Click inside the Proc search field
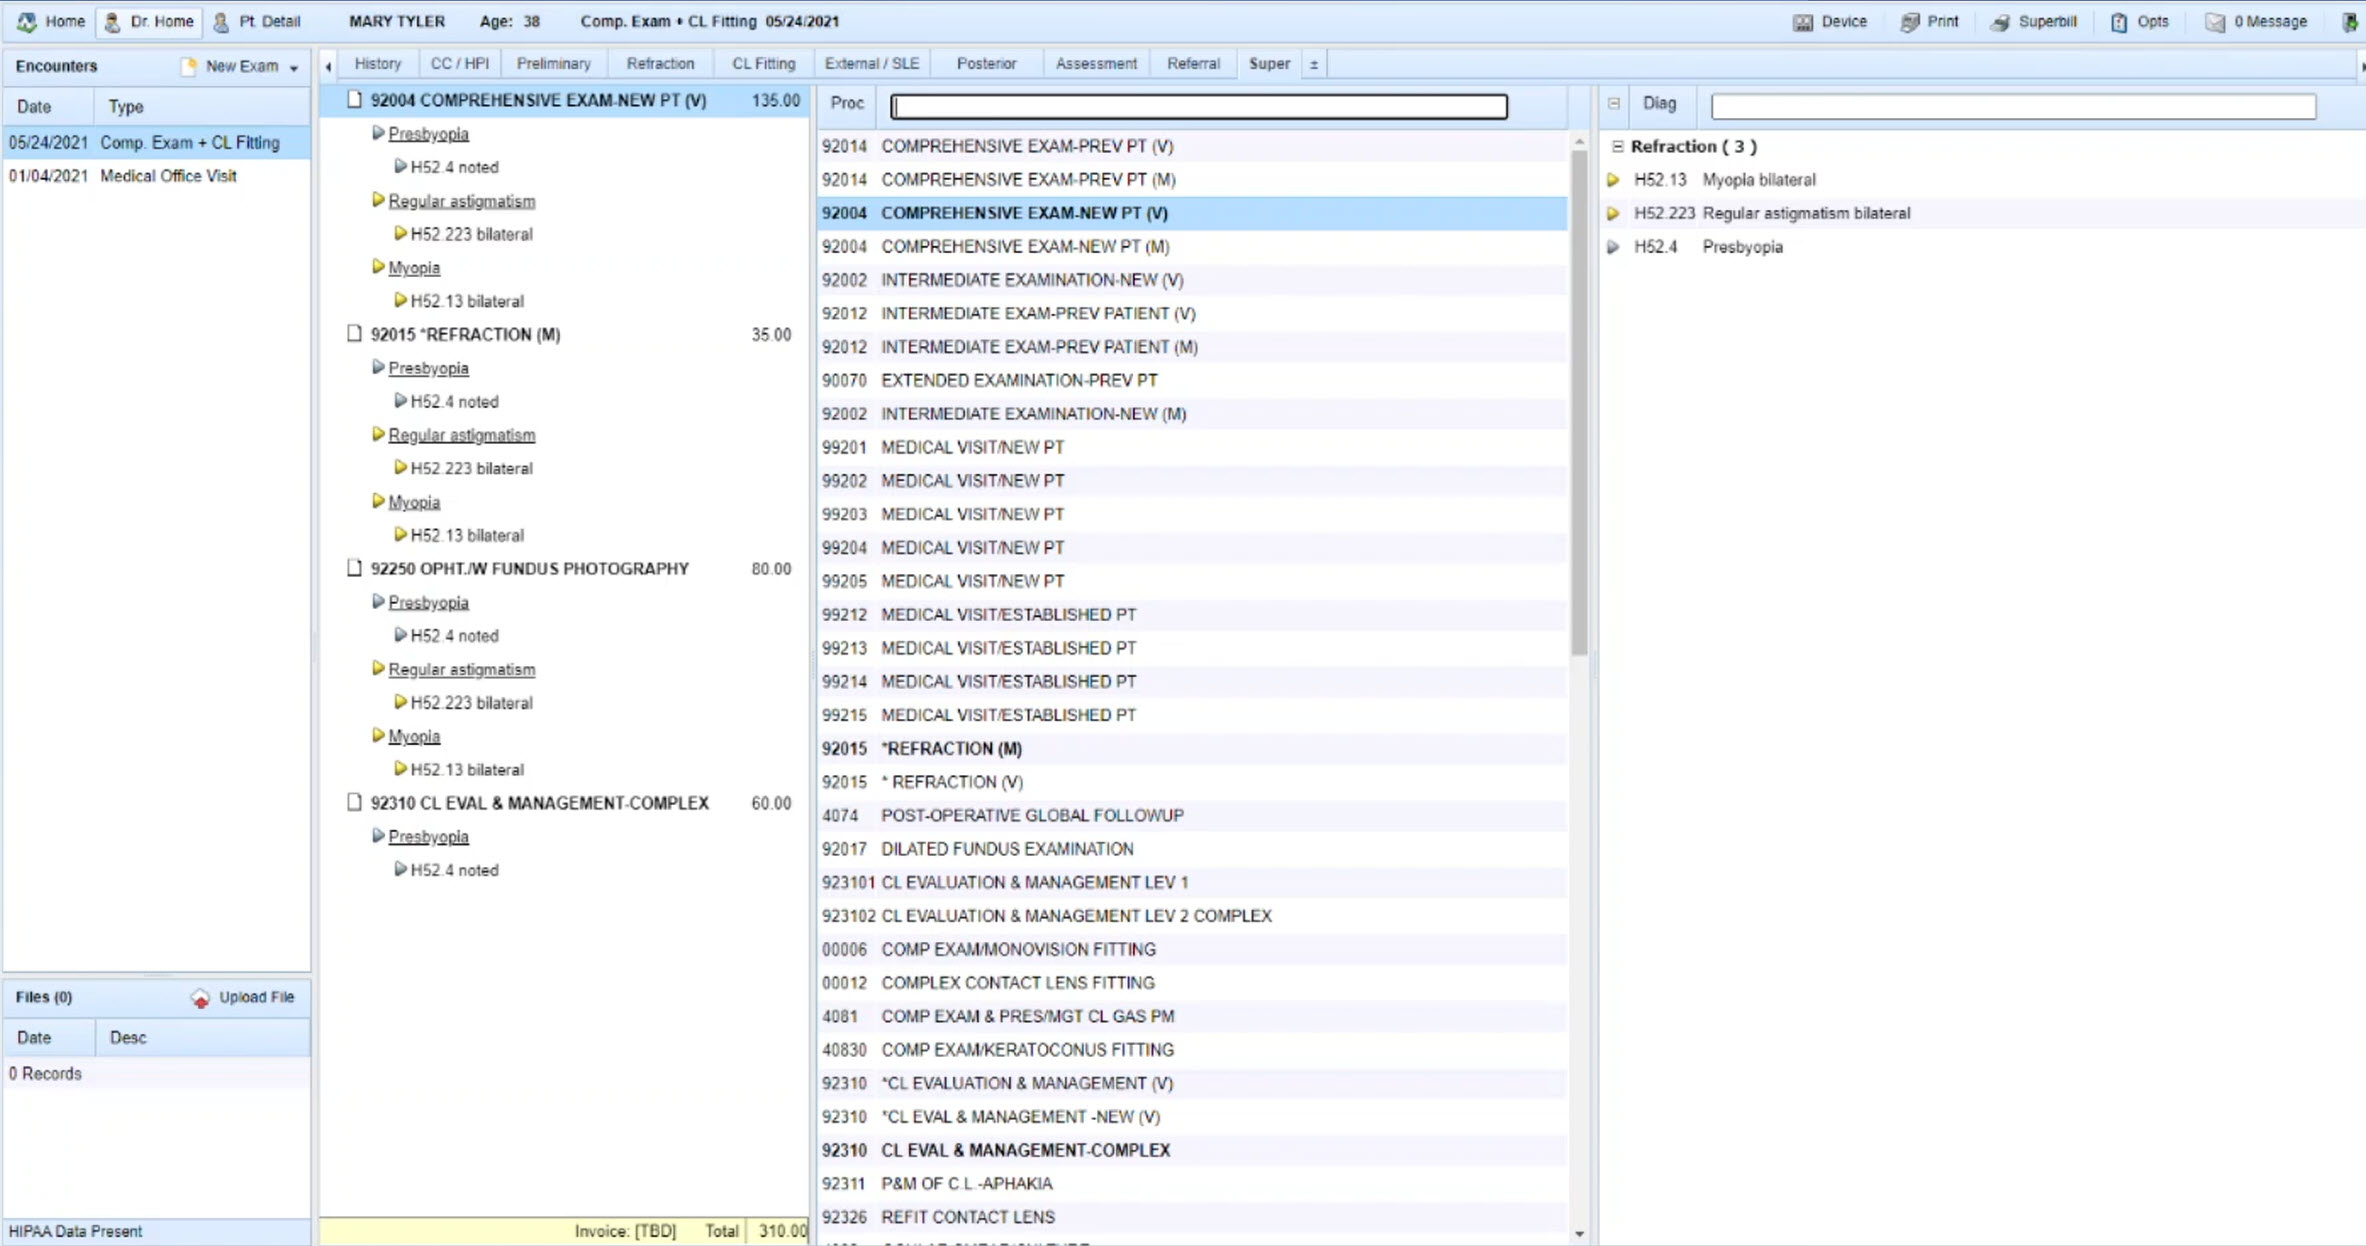This screenshot has width=2366, height=1246. pyautogui.click(x=1196, y=104)
